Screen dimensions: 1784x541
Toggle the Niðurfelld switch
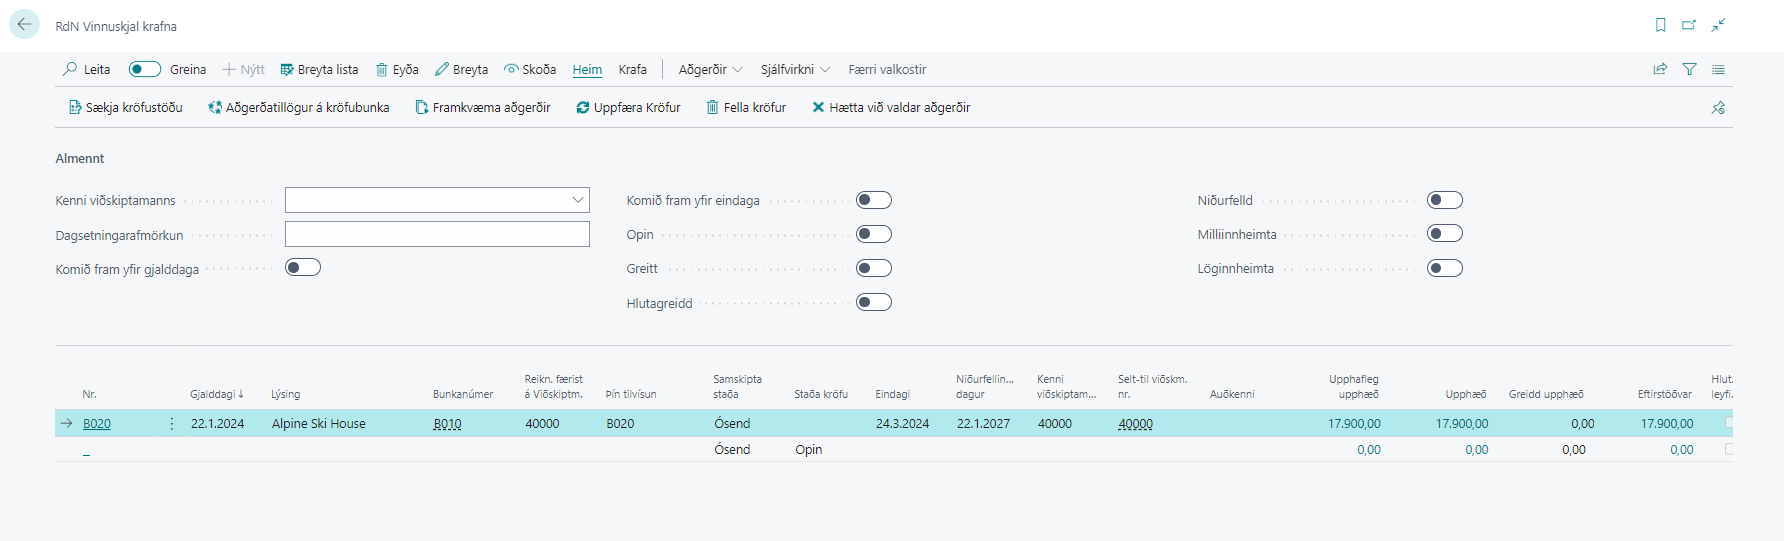point(1444,200)
